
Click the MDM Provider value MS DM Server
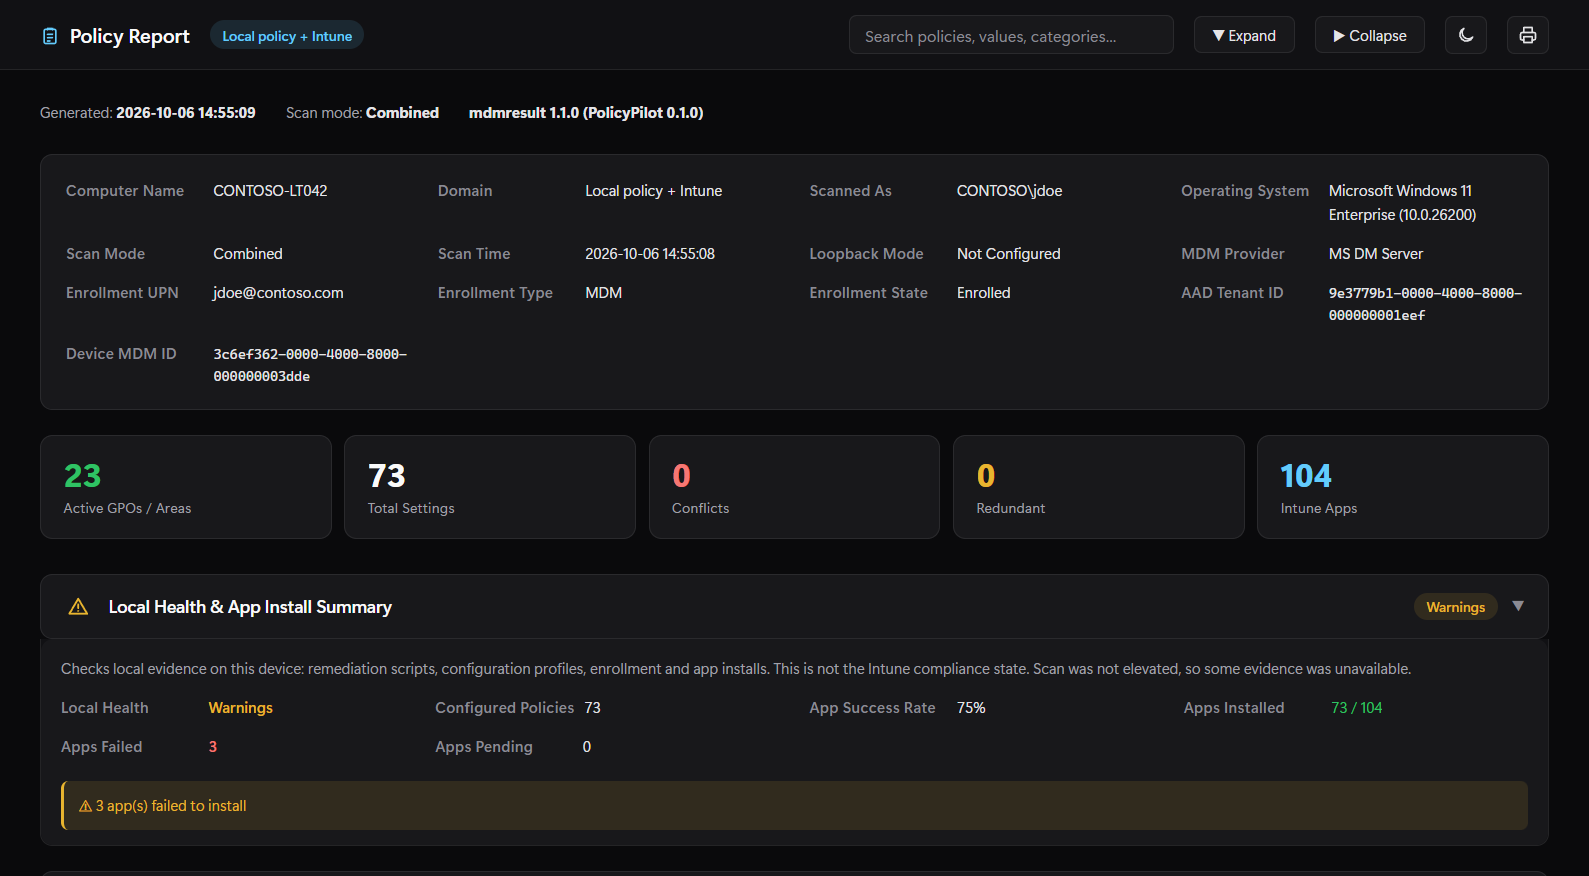tap(1375, 254)
